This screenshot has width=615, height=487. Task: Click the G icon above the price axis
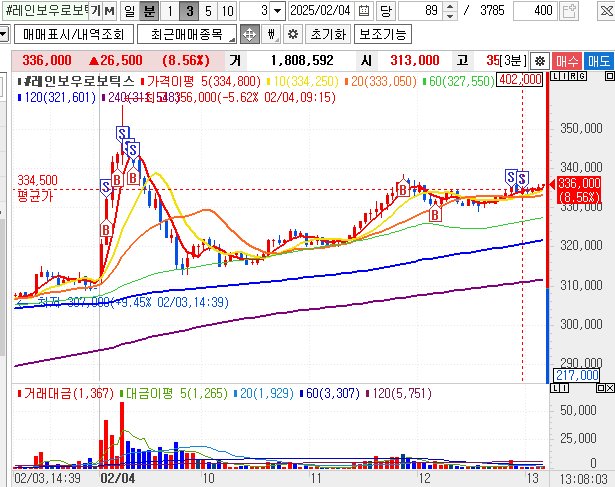tap(582, 76)
